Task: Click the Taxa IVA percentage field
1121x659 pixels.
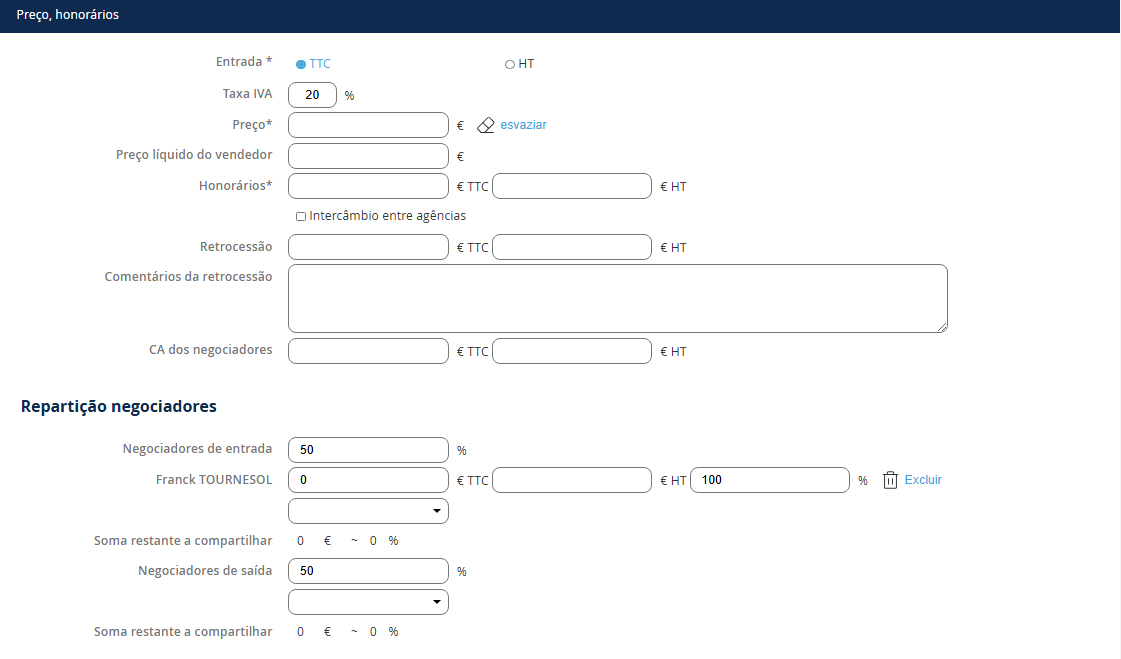Action: tap(312, 95)
